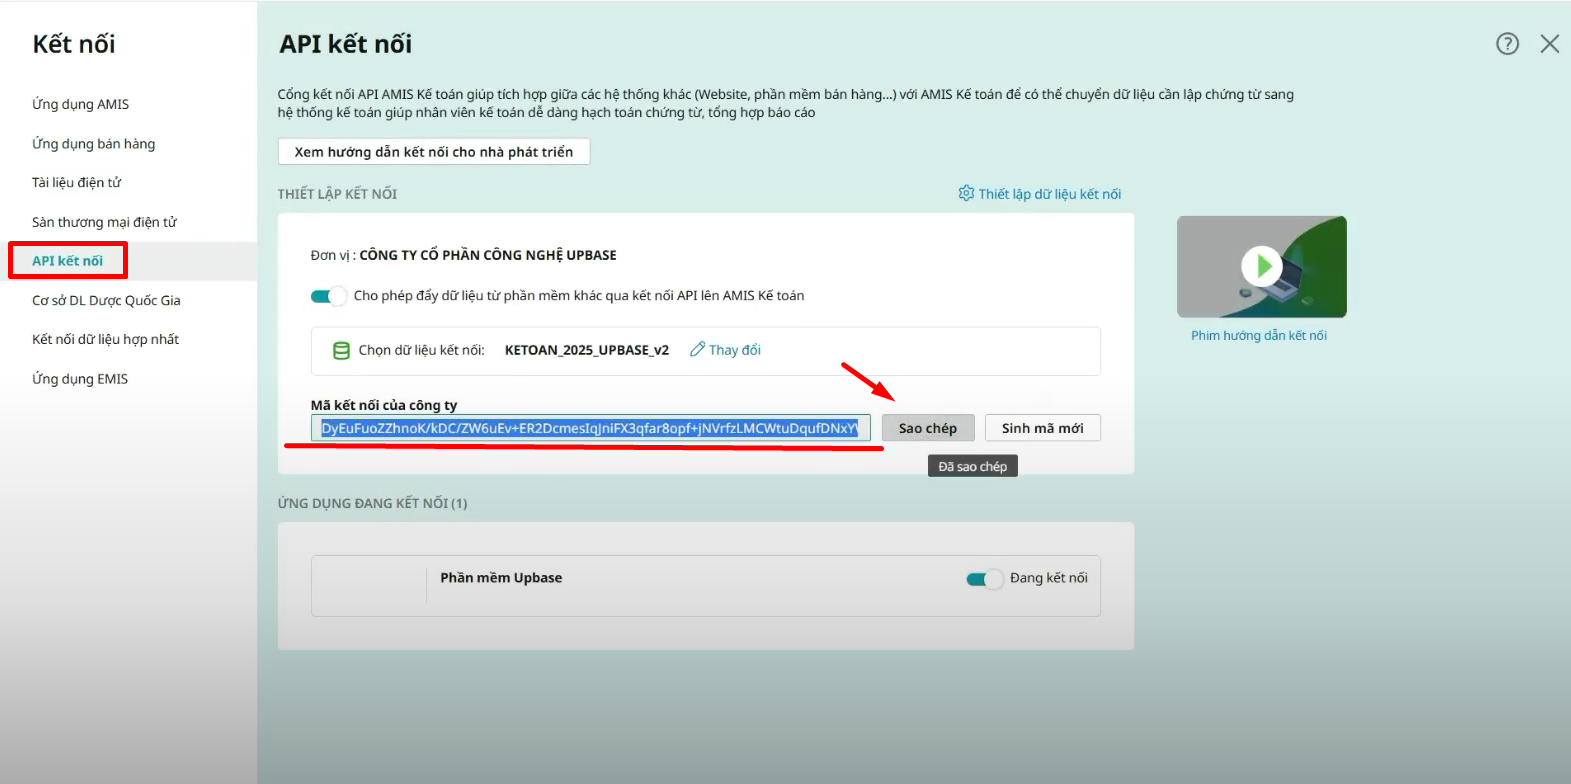Click Xem hướng dẫn kết nối button
Screen dimensions: 1571x784
433,152
